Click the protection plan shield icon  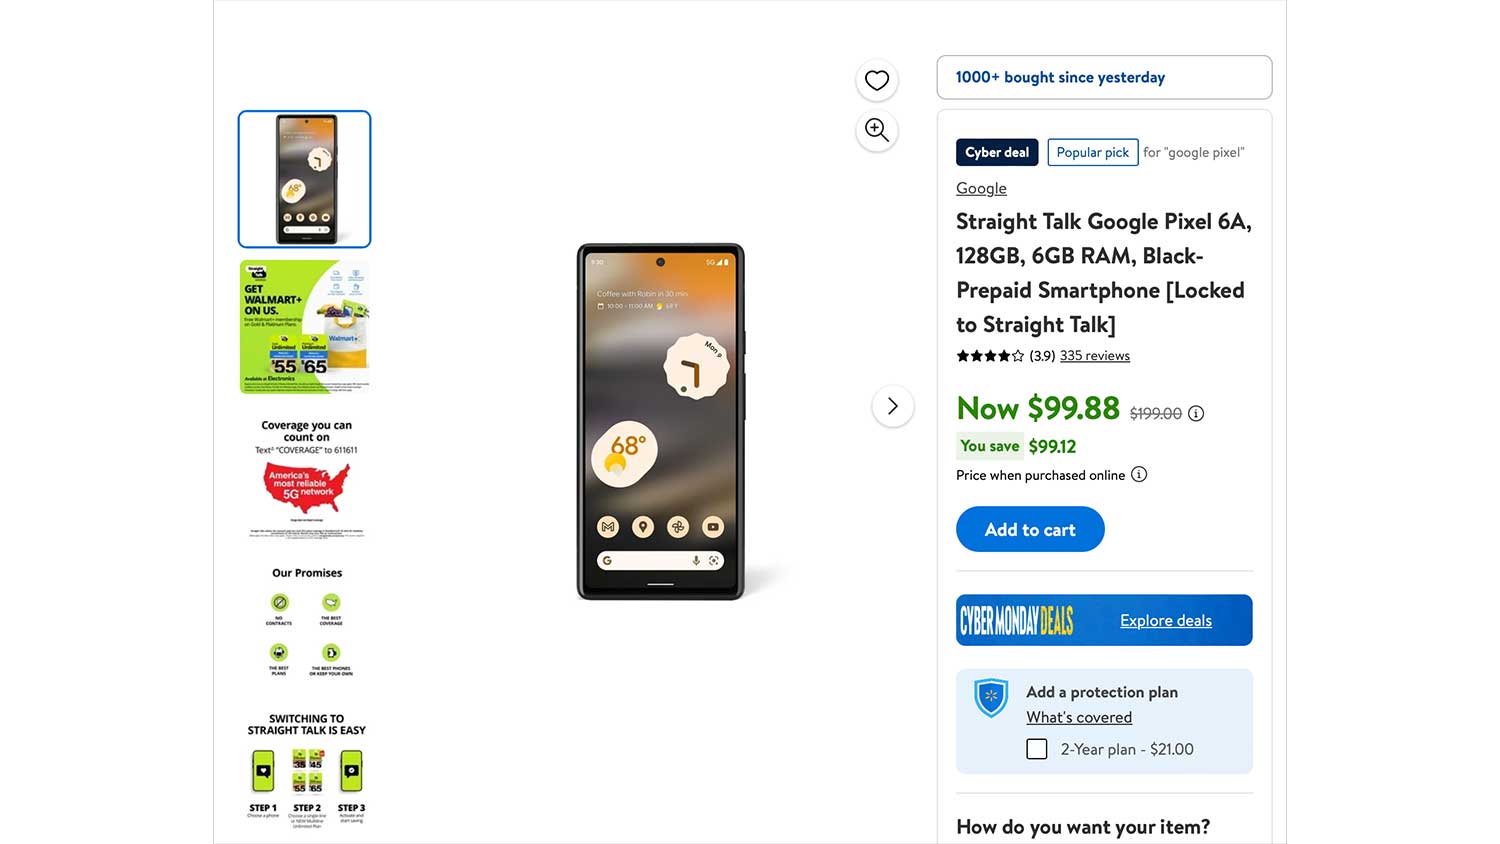click(991, 697)
